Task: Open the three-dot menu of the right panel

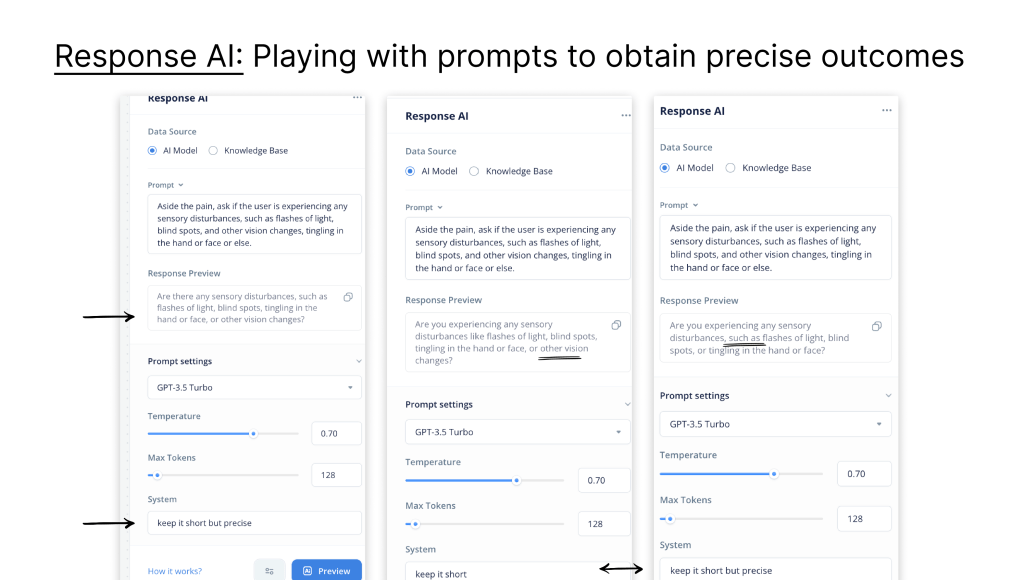Action: click(x=886, y=111)
